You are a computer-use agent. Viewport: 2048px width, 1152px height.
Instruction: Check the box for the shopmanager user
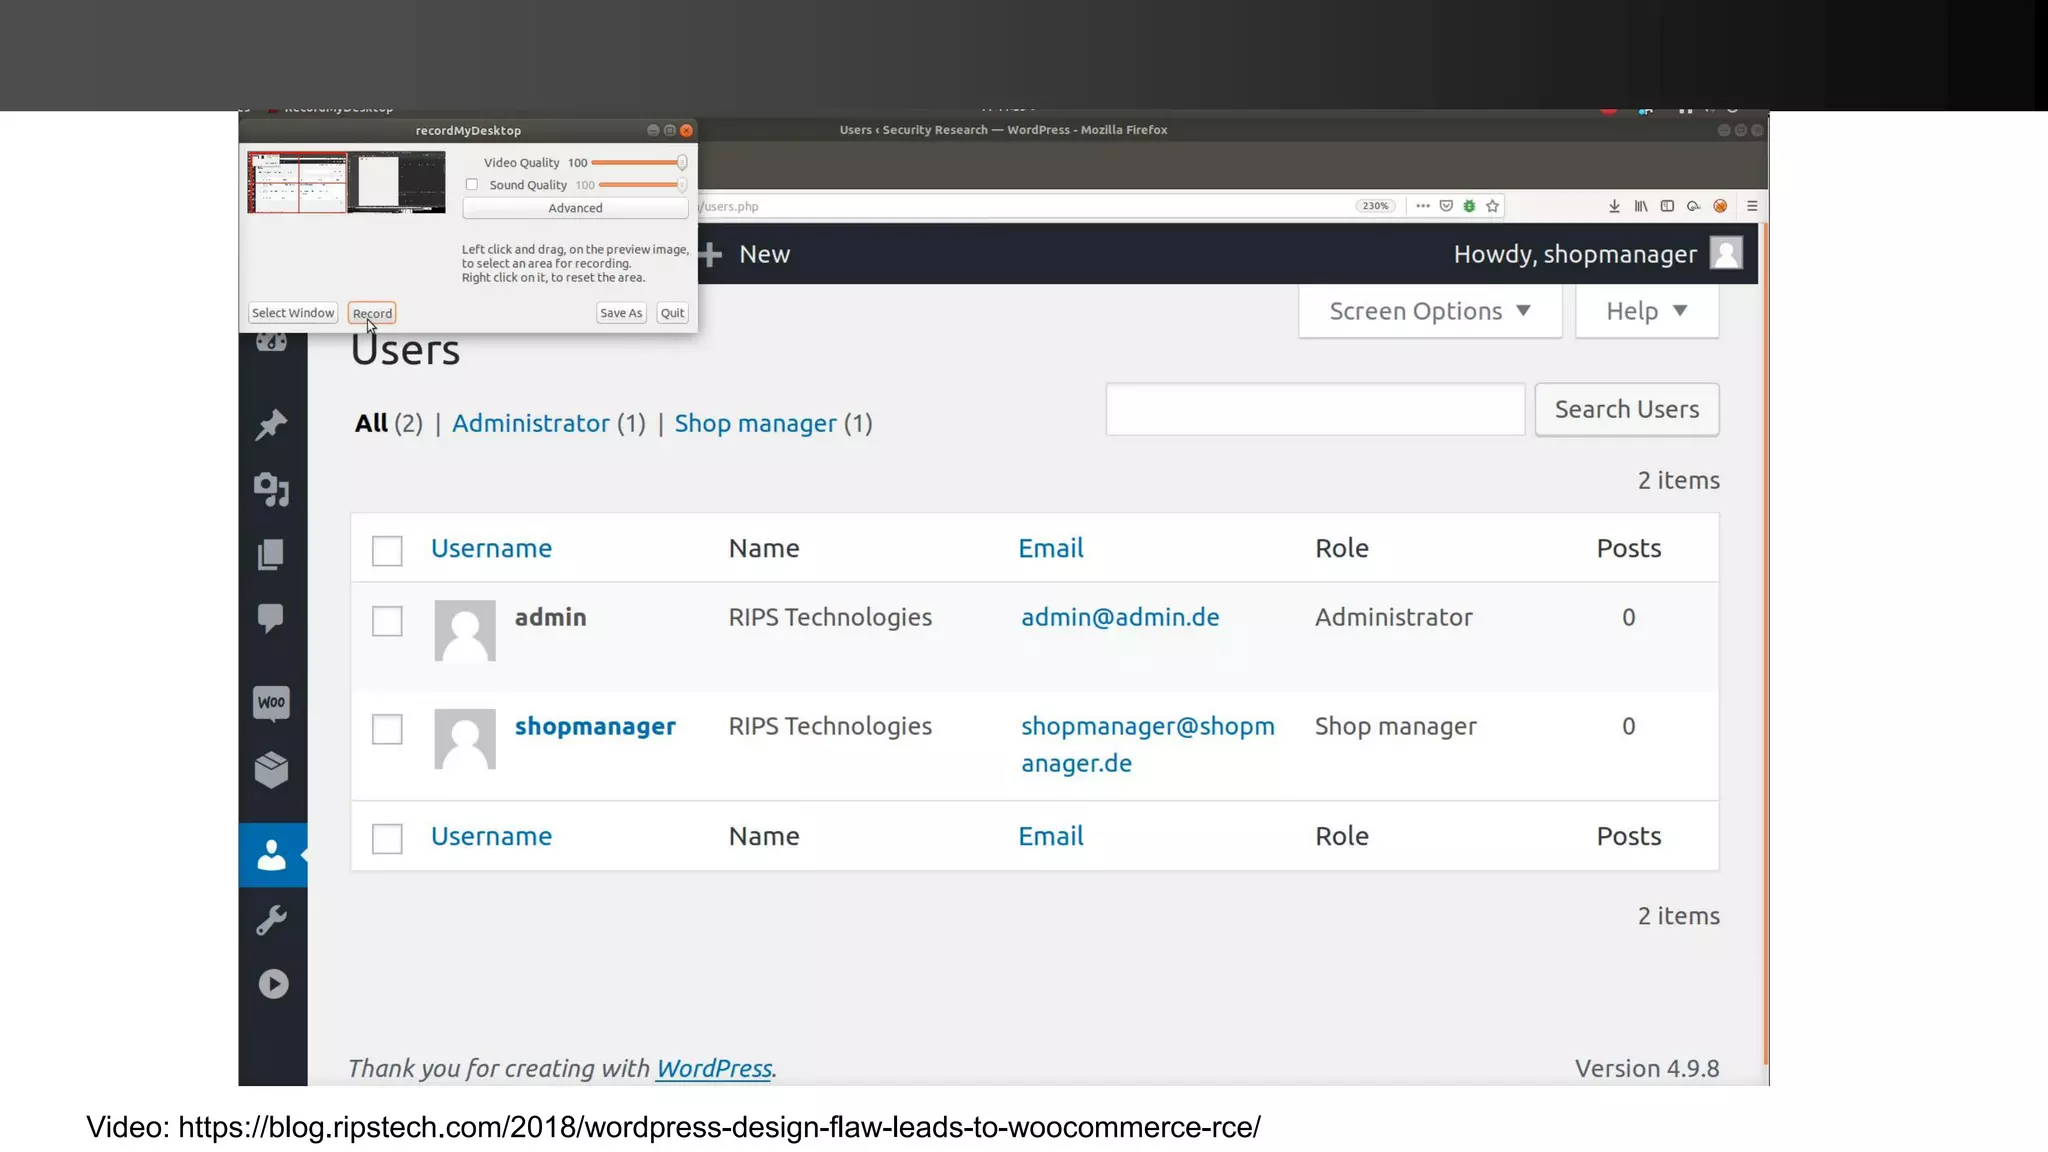tap(387, 729)
